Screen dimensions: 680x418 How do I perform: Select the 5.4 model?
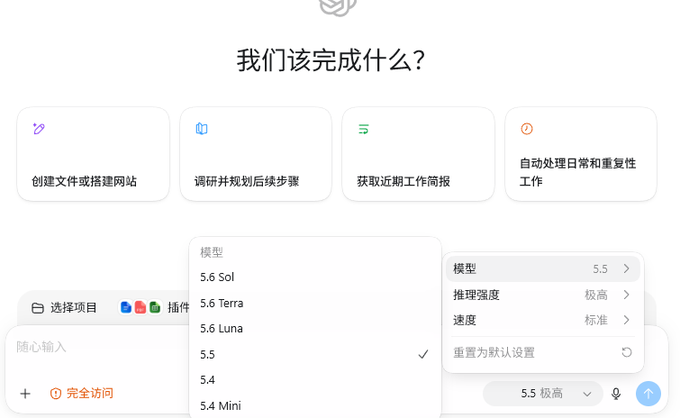[315, 380]
